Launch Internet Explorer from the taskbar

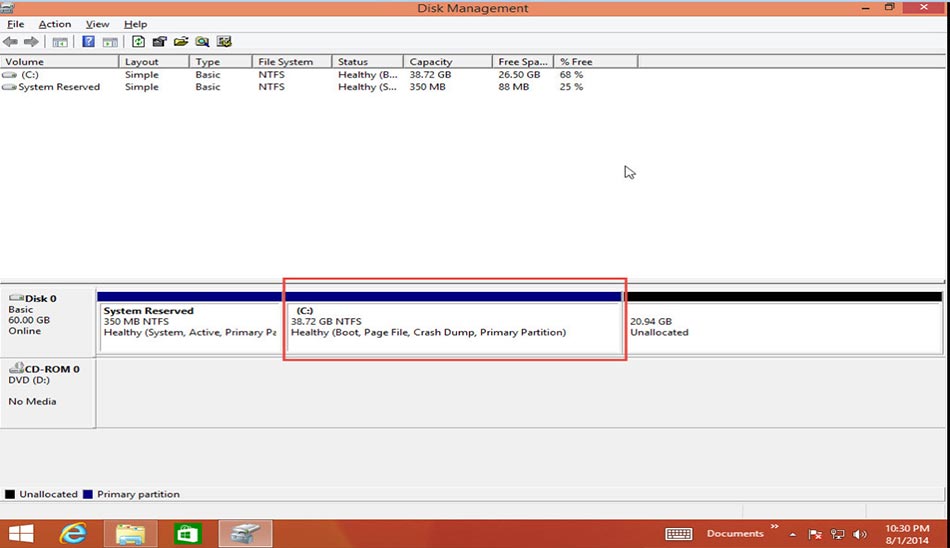(x=73, y=533)
